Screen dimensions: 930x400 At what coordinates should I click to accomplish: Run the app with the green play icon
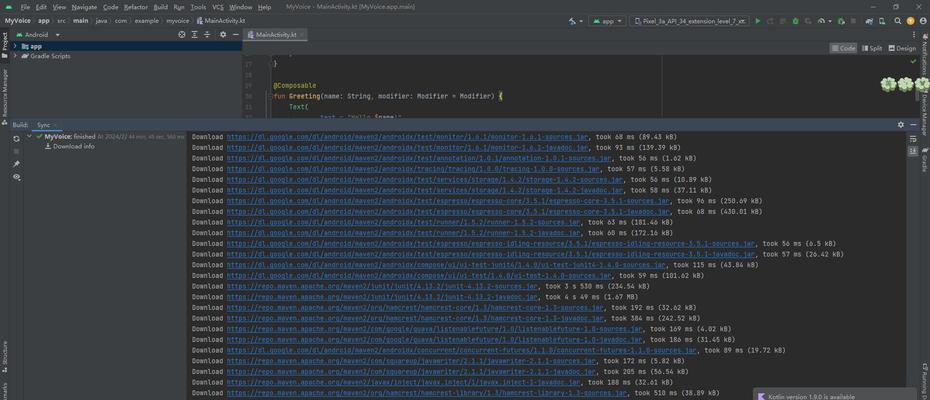point(757,21)
